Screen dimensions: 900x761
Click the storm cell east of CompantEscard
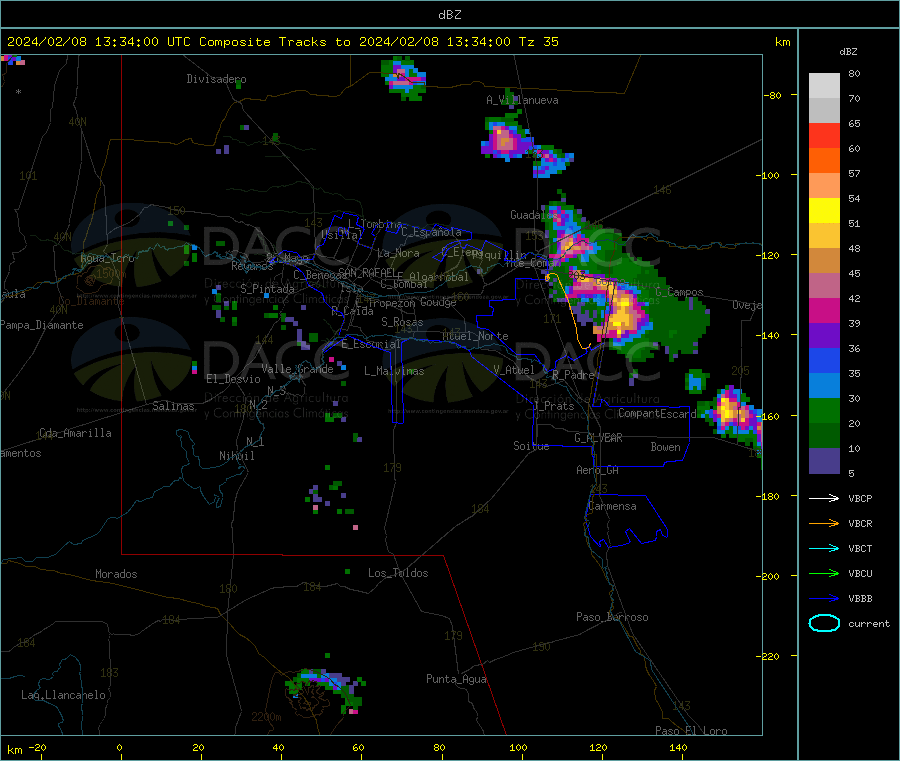click(x=732, y=413)
